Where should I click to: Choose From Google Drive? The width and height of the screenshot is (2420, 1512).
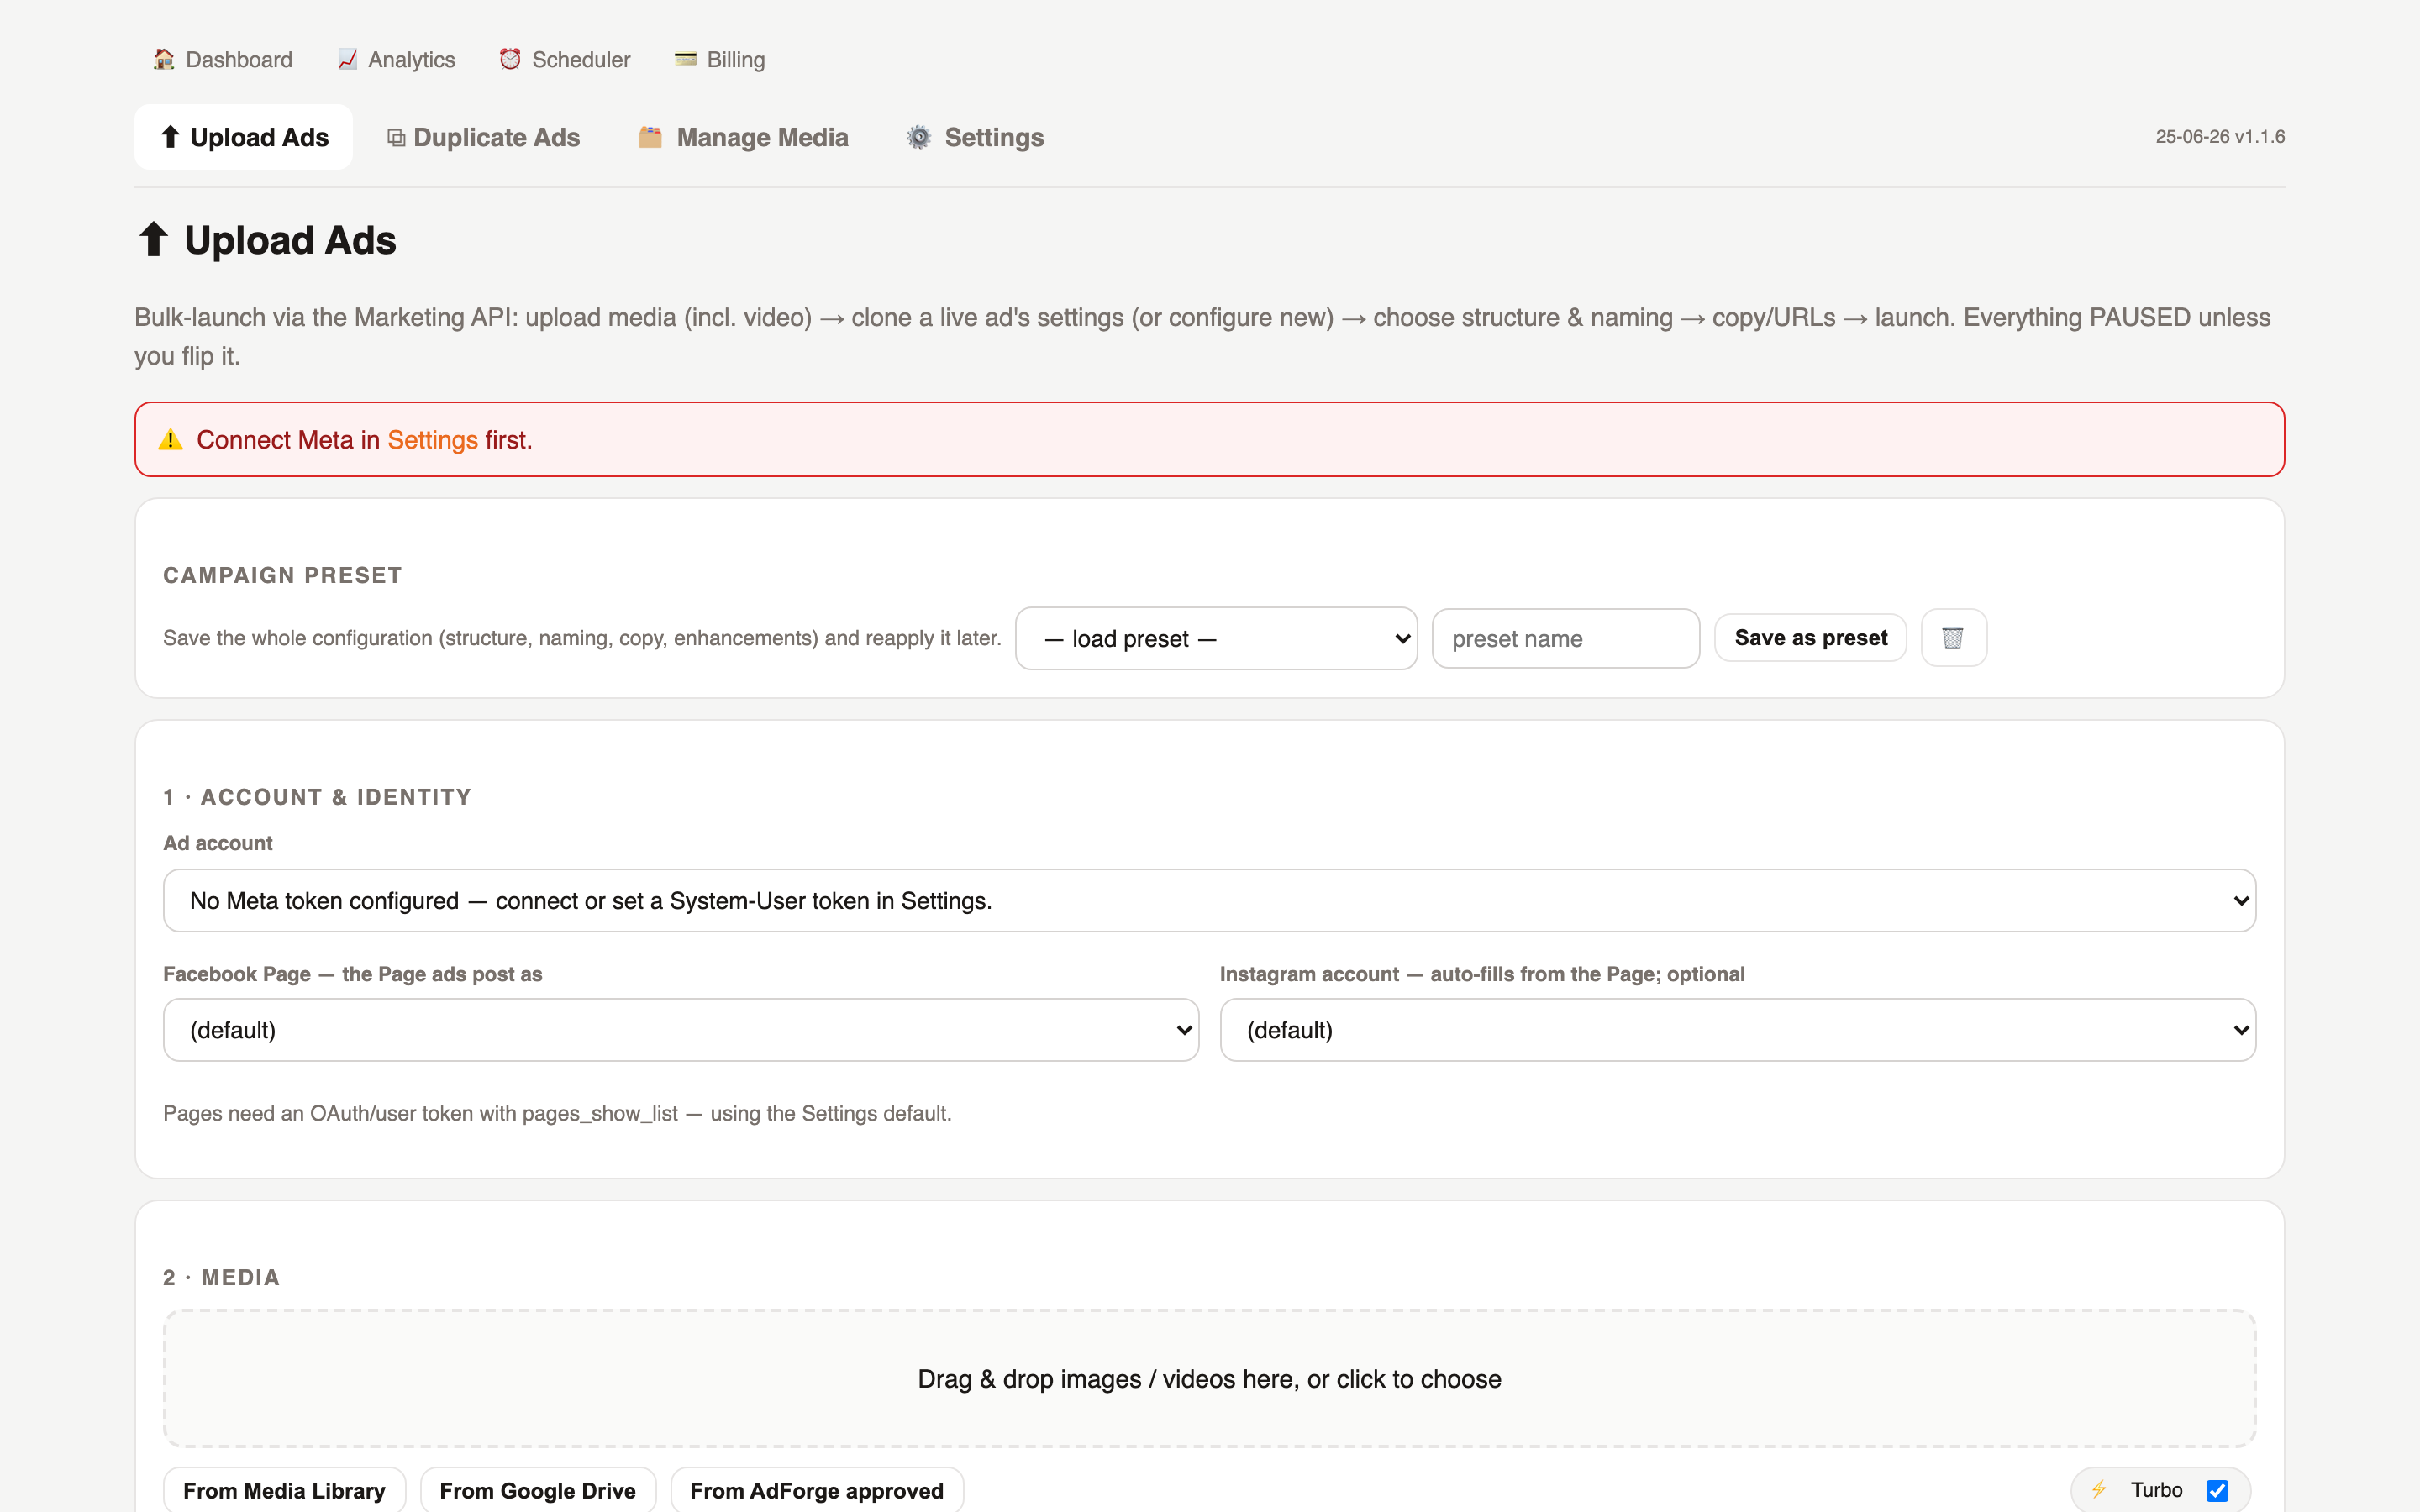pos(538,1490)
